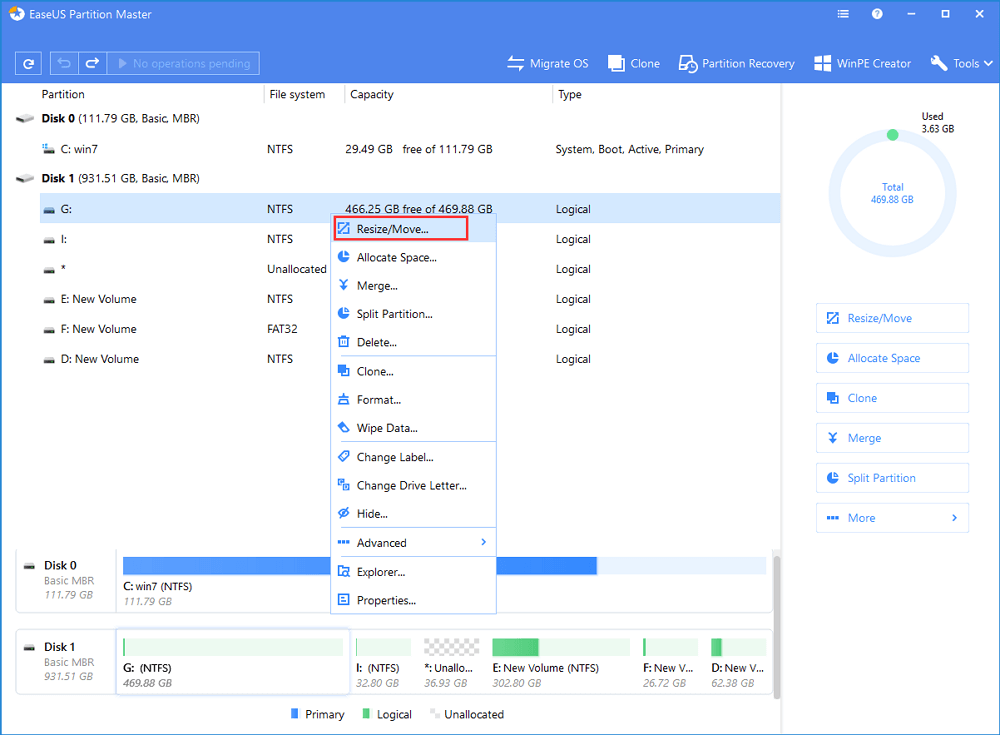1000x735 pixels.
Task: Click the Clone icon in top toolbar
Action: [x=616, y=63]
